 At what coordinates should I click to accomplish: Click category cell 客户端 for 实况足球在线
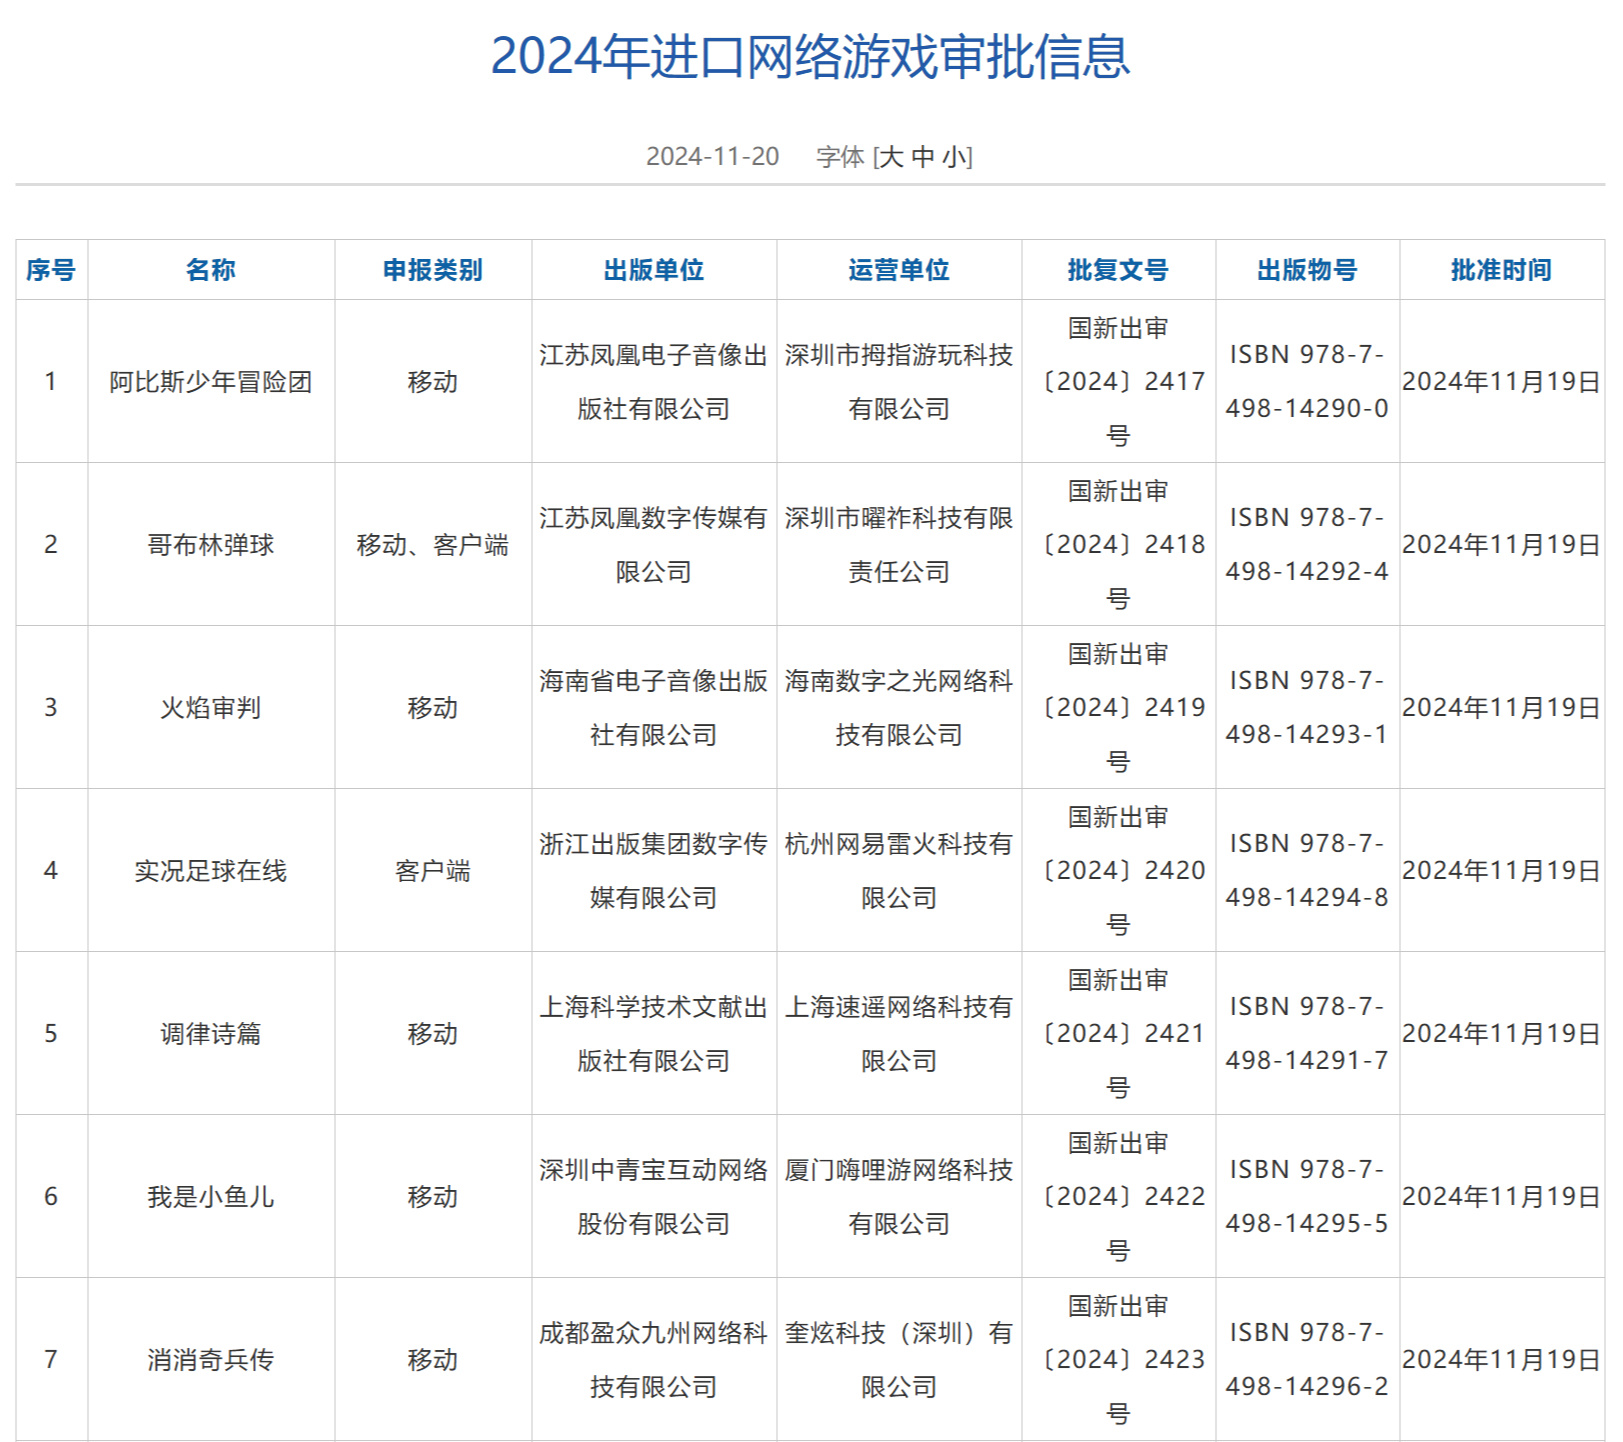pyautogui.click(x=433, y=871)
